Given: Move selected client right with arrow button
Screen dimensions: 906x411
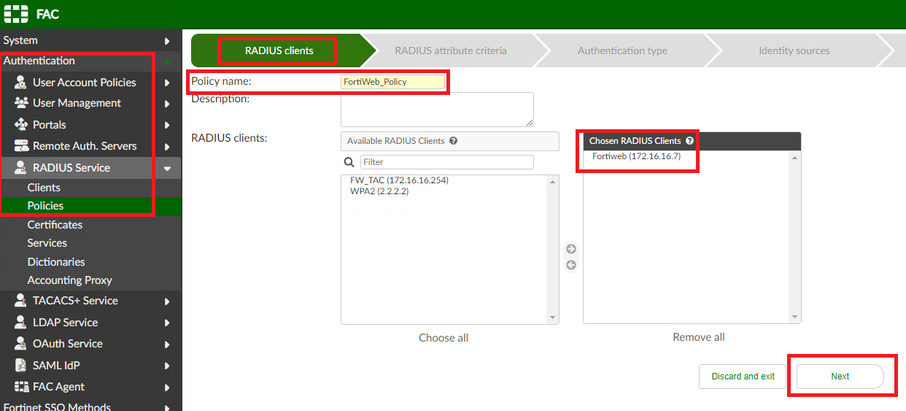Looking at the screenshot, I should click(571, 249).
